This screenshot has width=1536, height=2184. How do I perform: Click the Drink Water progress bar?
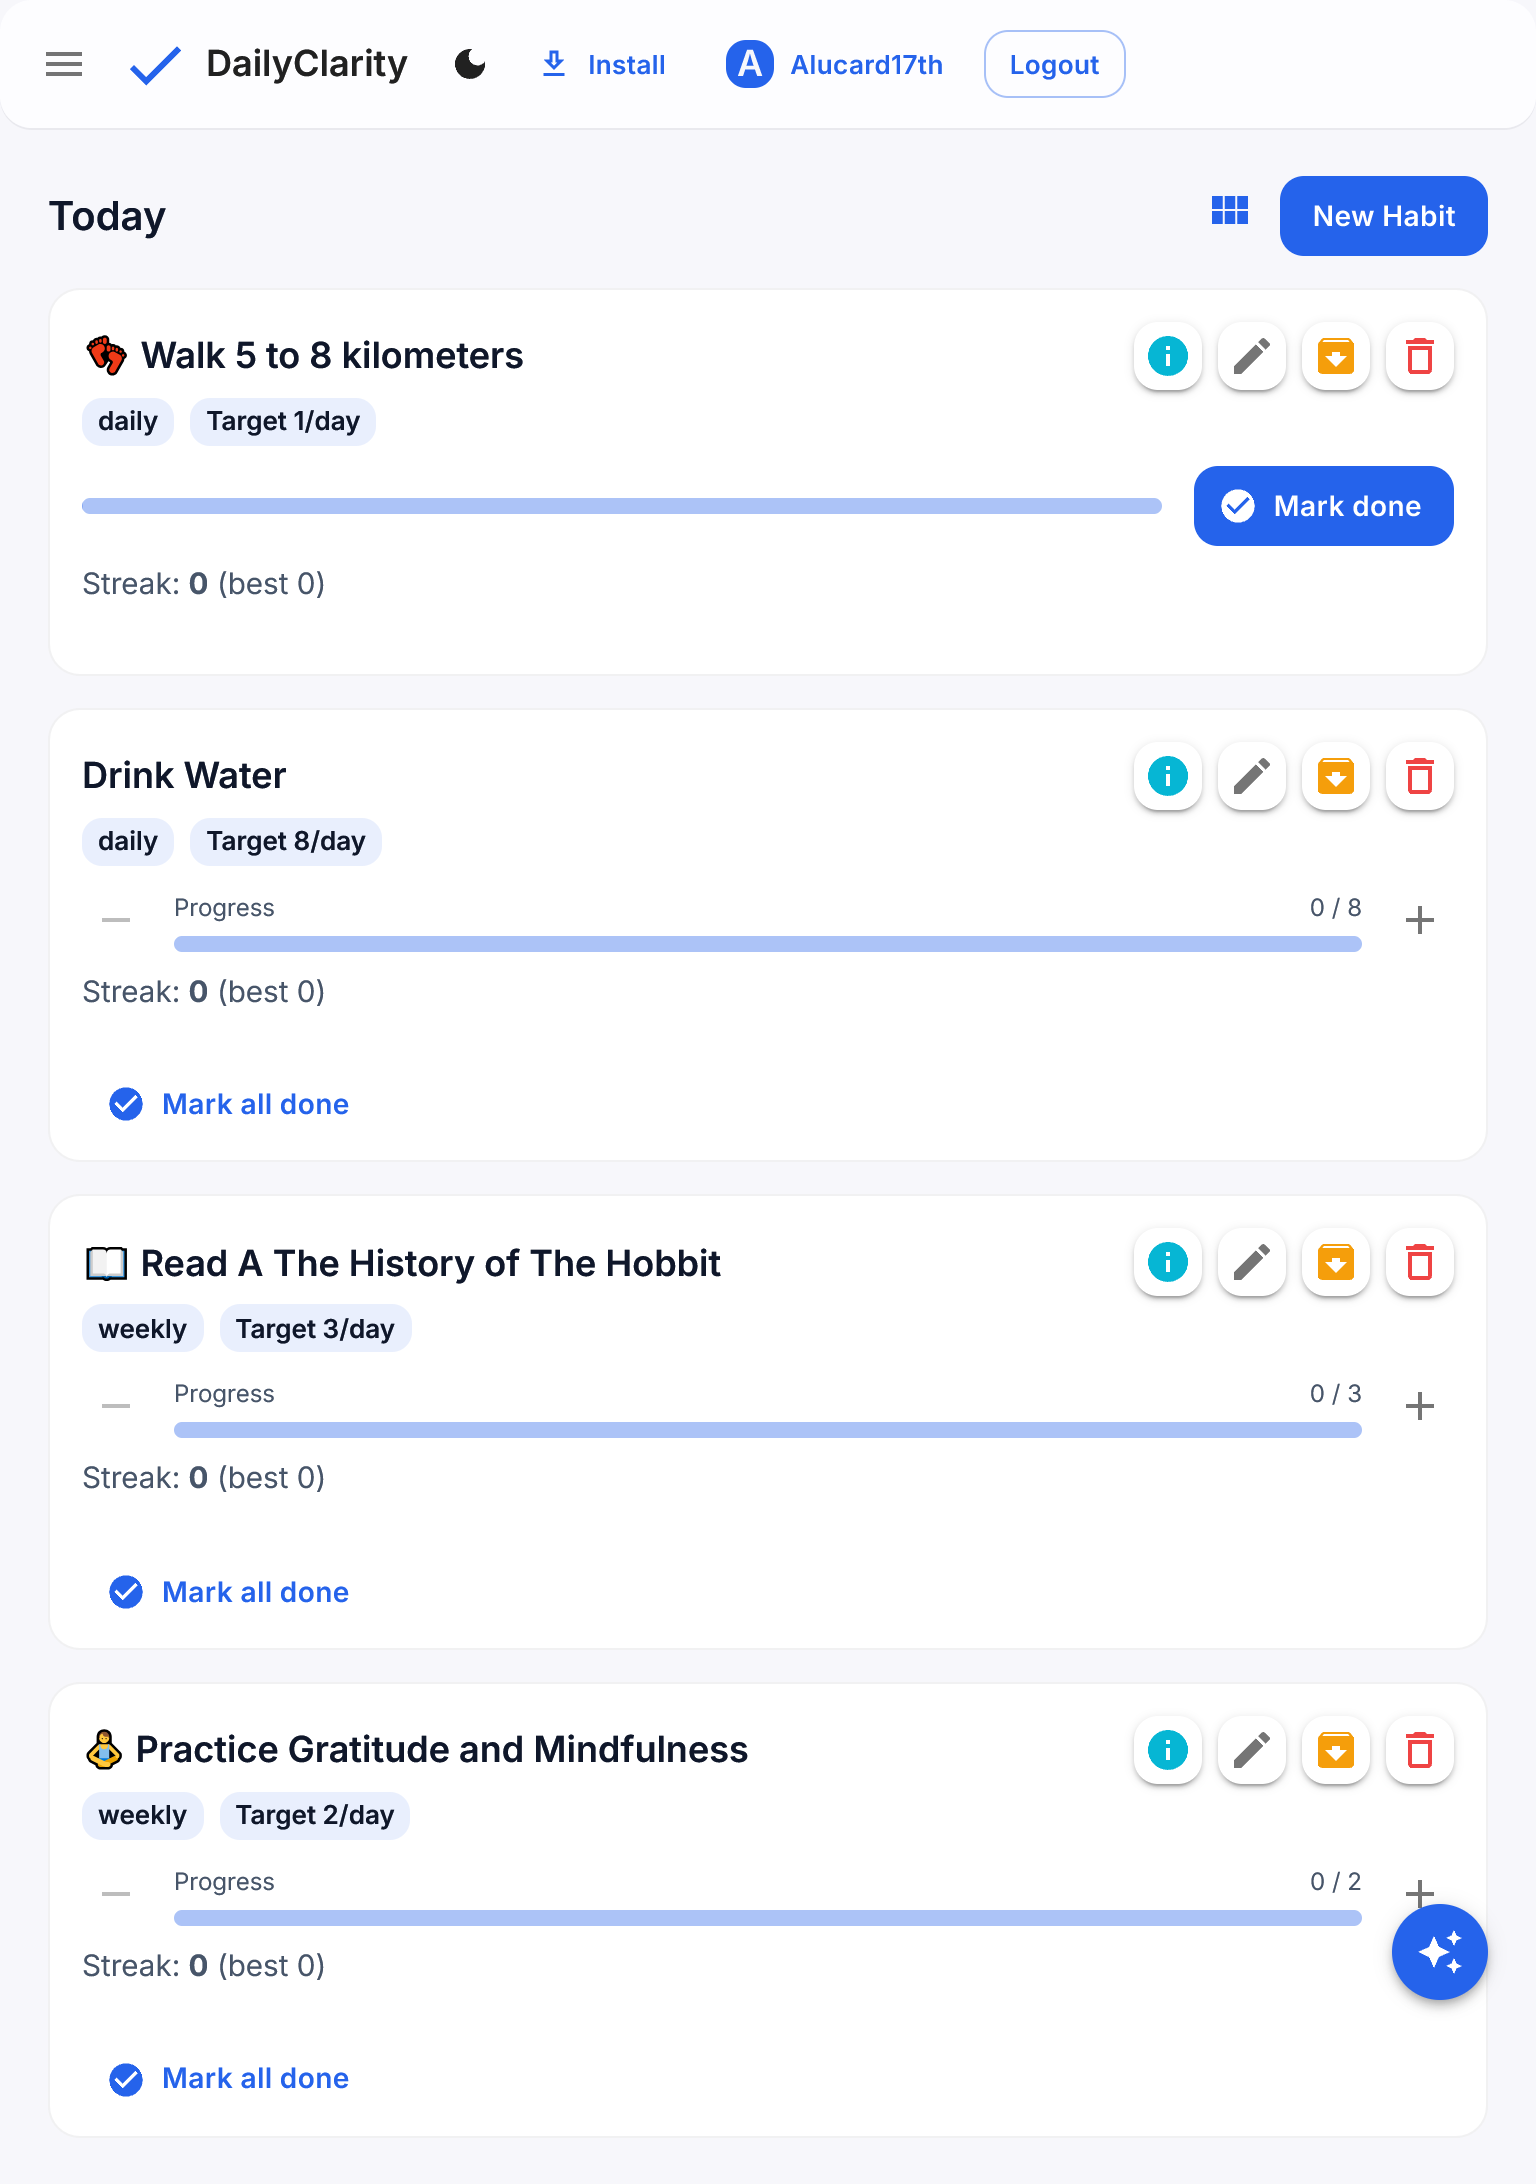click(767, 944)
